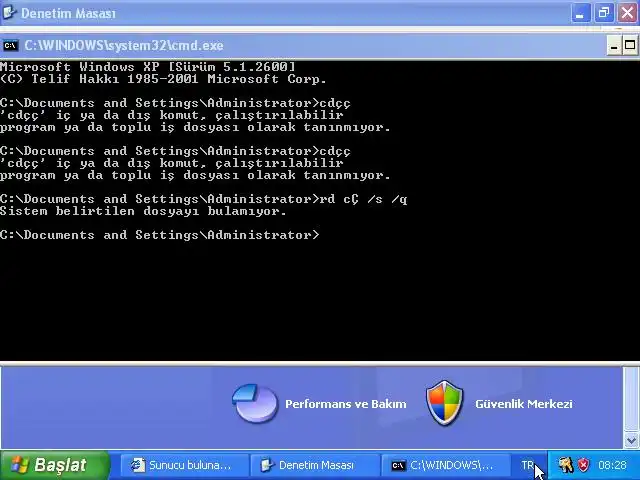Viewport: 640px width, 480px height.
Task: Select the C:\WINDOWS cmd taskbar button
Action: [x=445, y=465]
